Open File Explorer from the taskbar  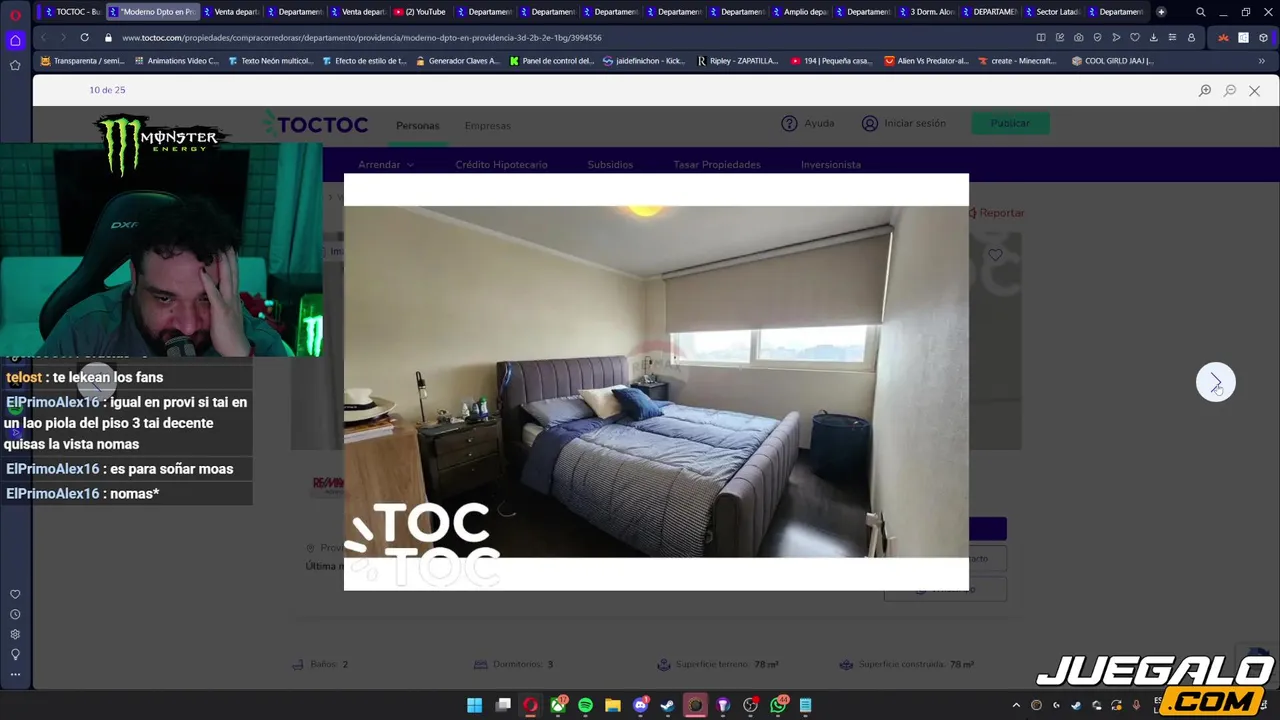[x=612, y=705]
